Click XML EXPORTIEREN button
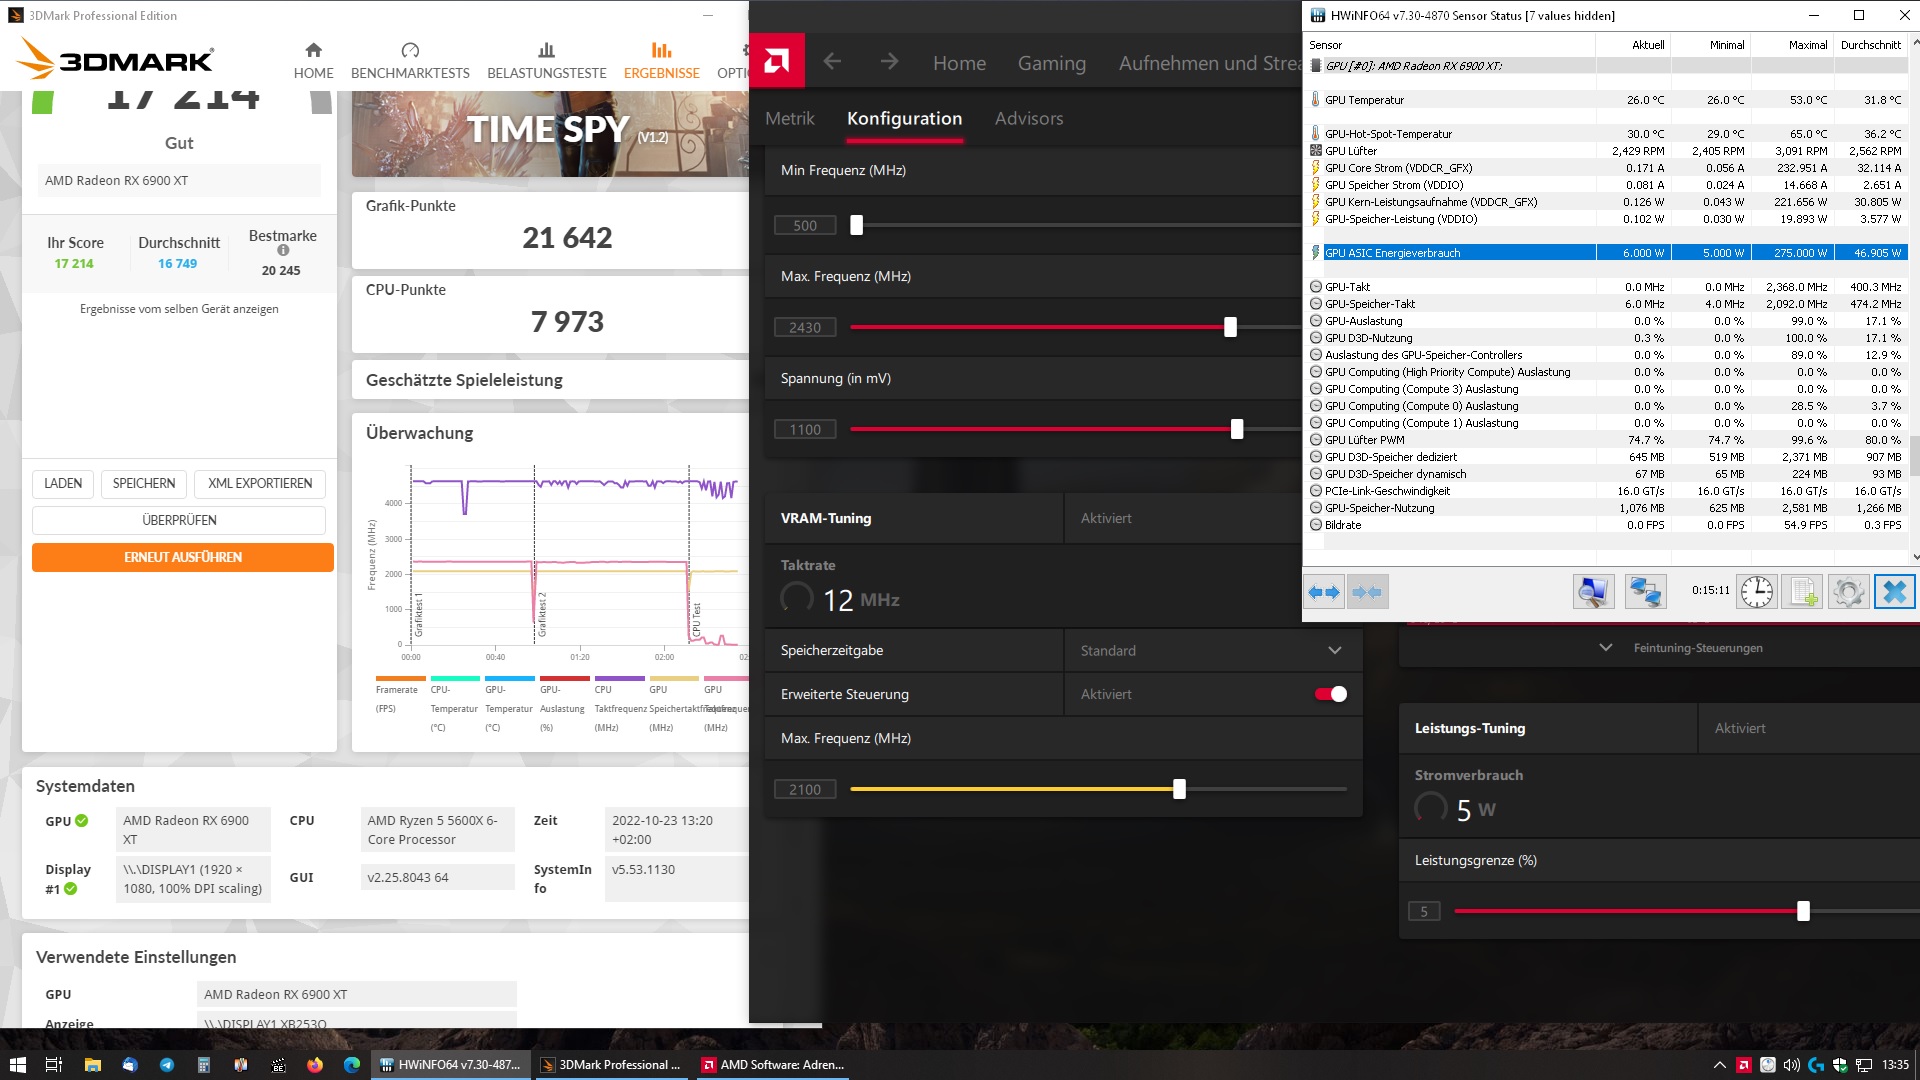This screenshot has height=1080, width=1920. [x=260, y=483]
